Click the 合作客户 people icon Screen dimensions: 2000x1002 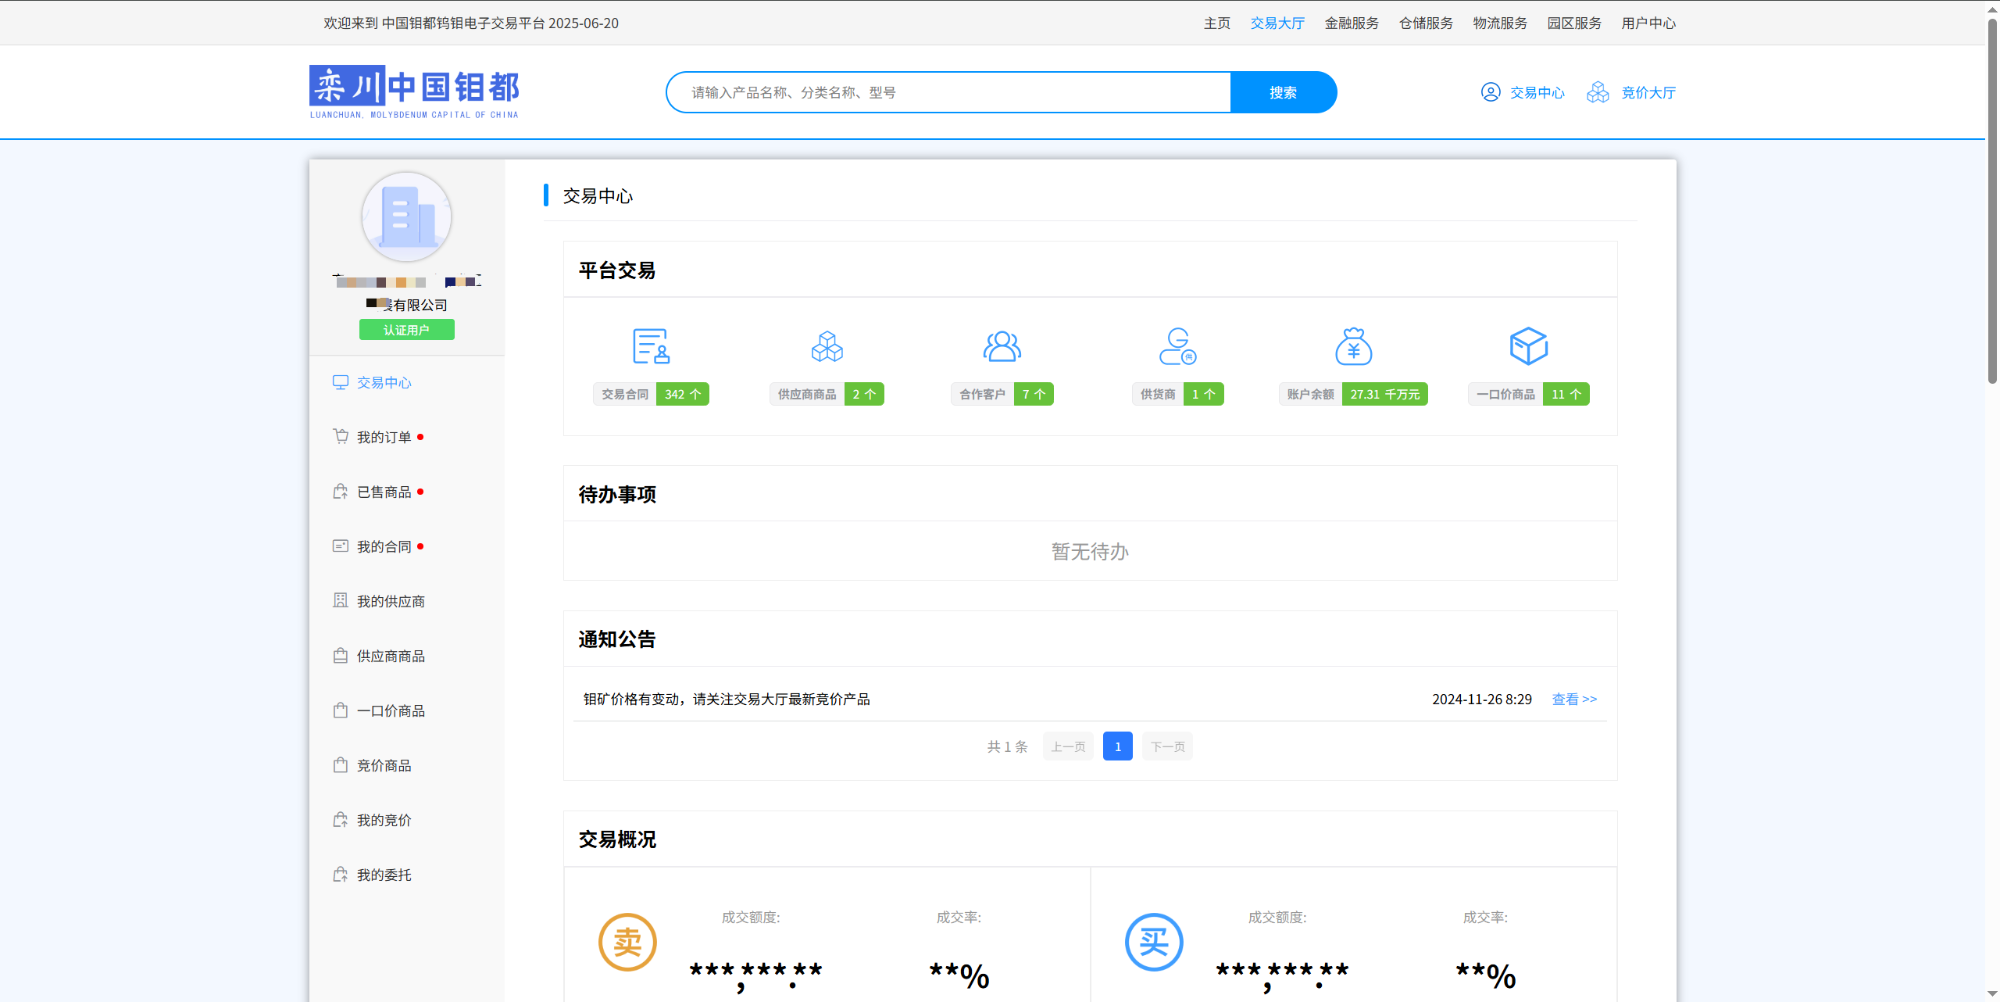[1001, 346]
